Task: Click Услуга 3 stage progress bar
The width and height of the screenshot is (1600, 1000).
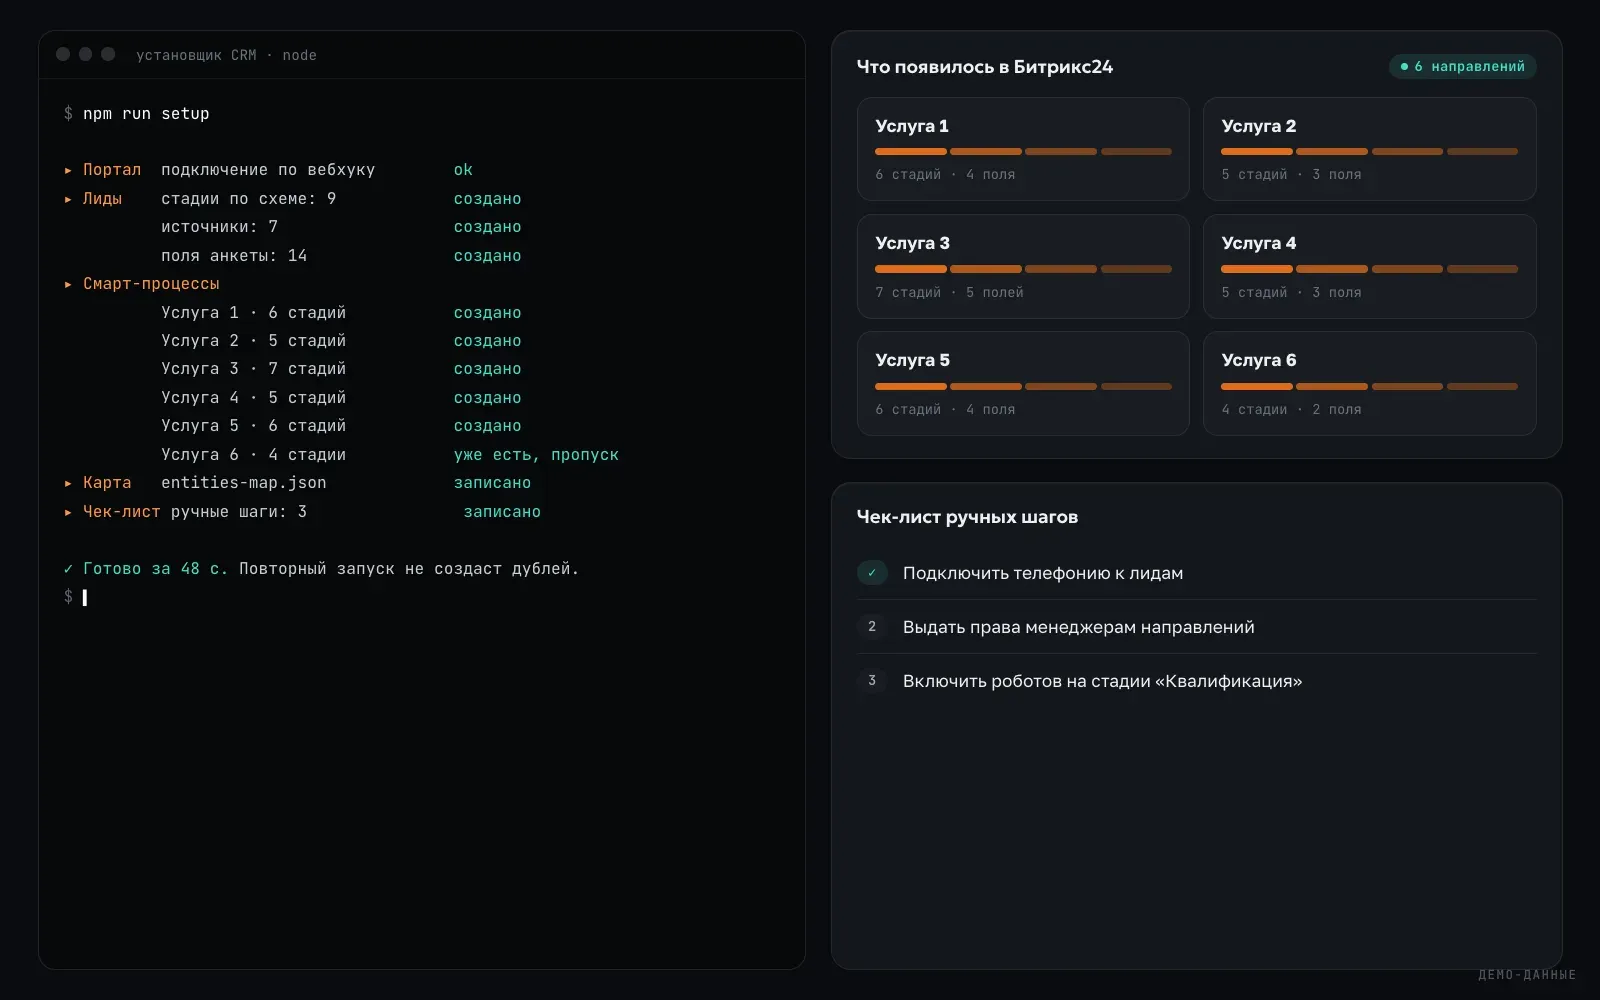Action: 1023,269
